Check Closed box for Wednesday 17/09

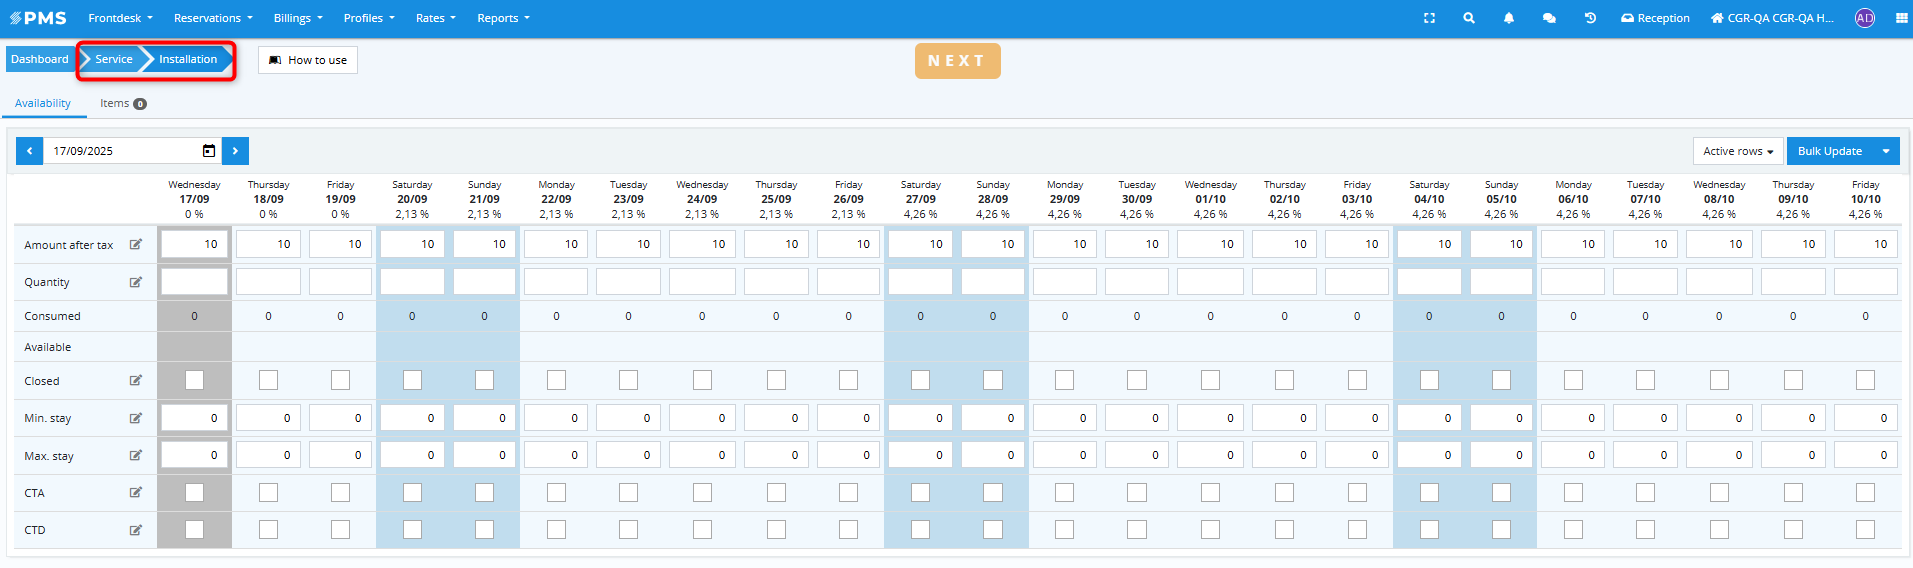click(195, 380)
